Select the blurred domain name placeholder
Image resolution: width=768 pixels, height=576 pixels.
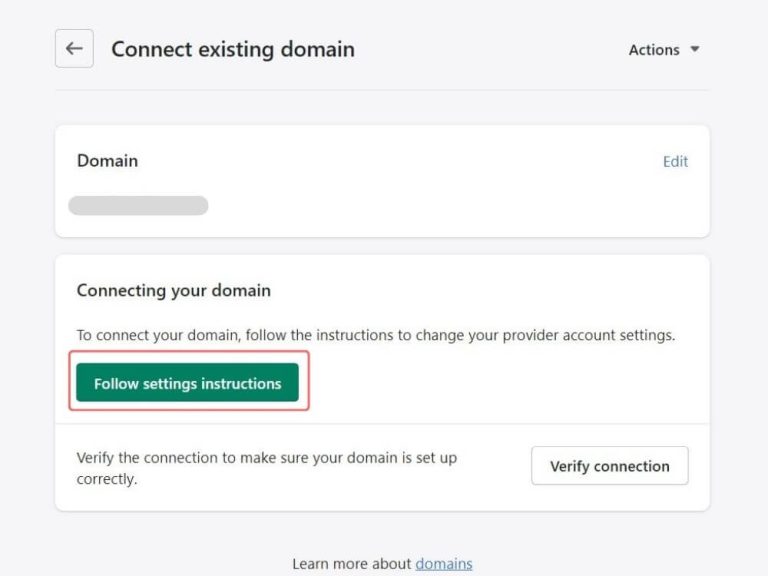138,206
